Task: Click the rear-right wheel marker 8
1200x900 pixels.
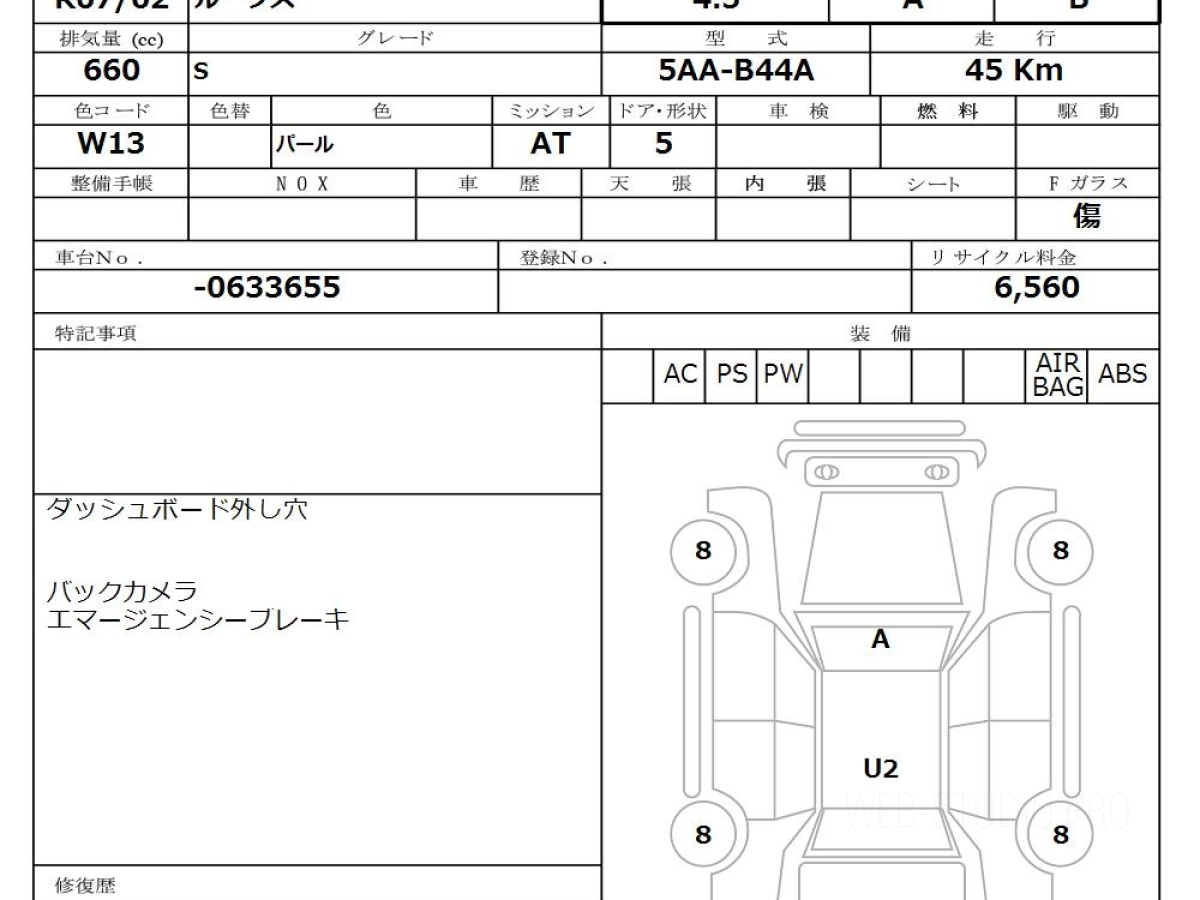Action: pyautogui.click(x=1060, y=835)
